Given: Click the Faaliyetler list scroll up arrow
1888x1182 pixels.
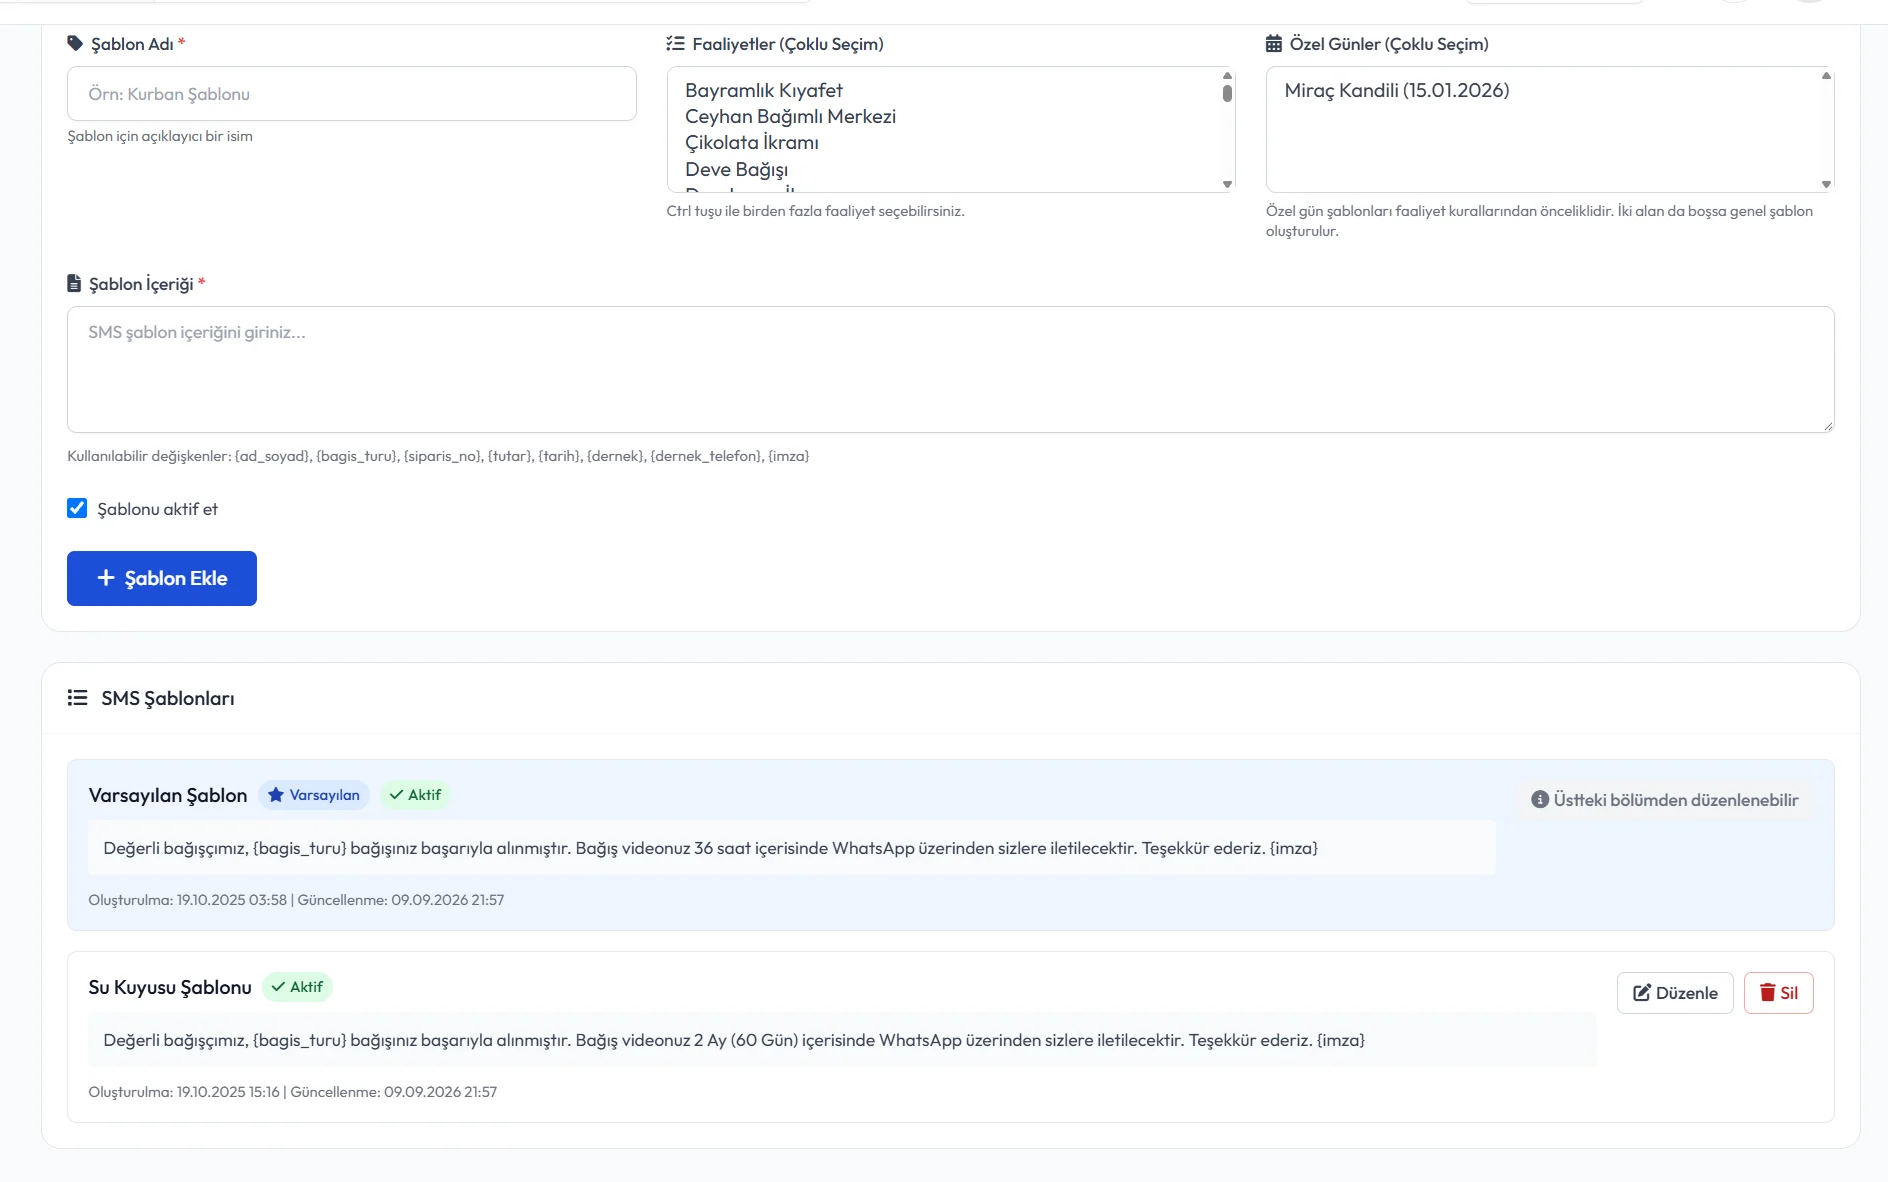Looking at the screenshot, I should click(1227, 75).
